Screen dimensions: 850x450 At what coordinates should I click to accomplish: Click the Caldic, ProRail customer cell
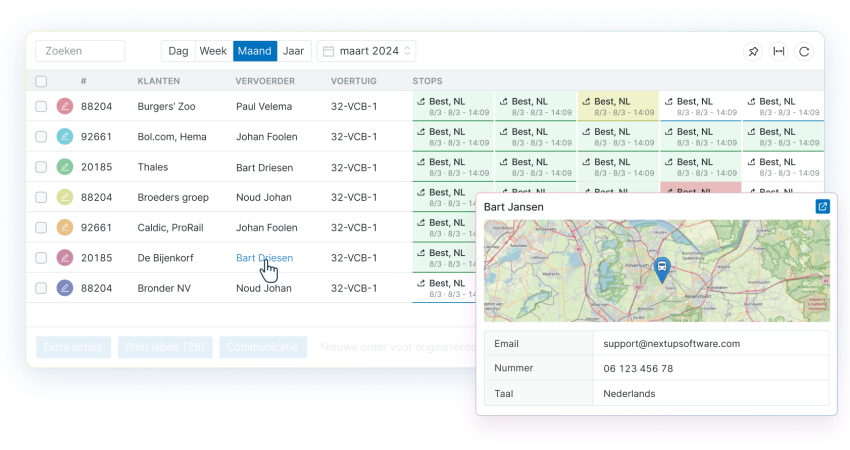tap(170, 228)
